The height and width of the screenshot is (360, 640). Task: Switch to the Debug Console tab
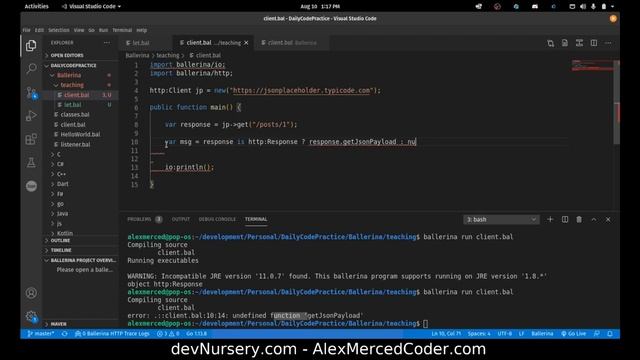click(x=217, y=220)
